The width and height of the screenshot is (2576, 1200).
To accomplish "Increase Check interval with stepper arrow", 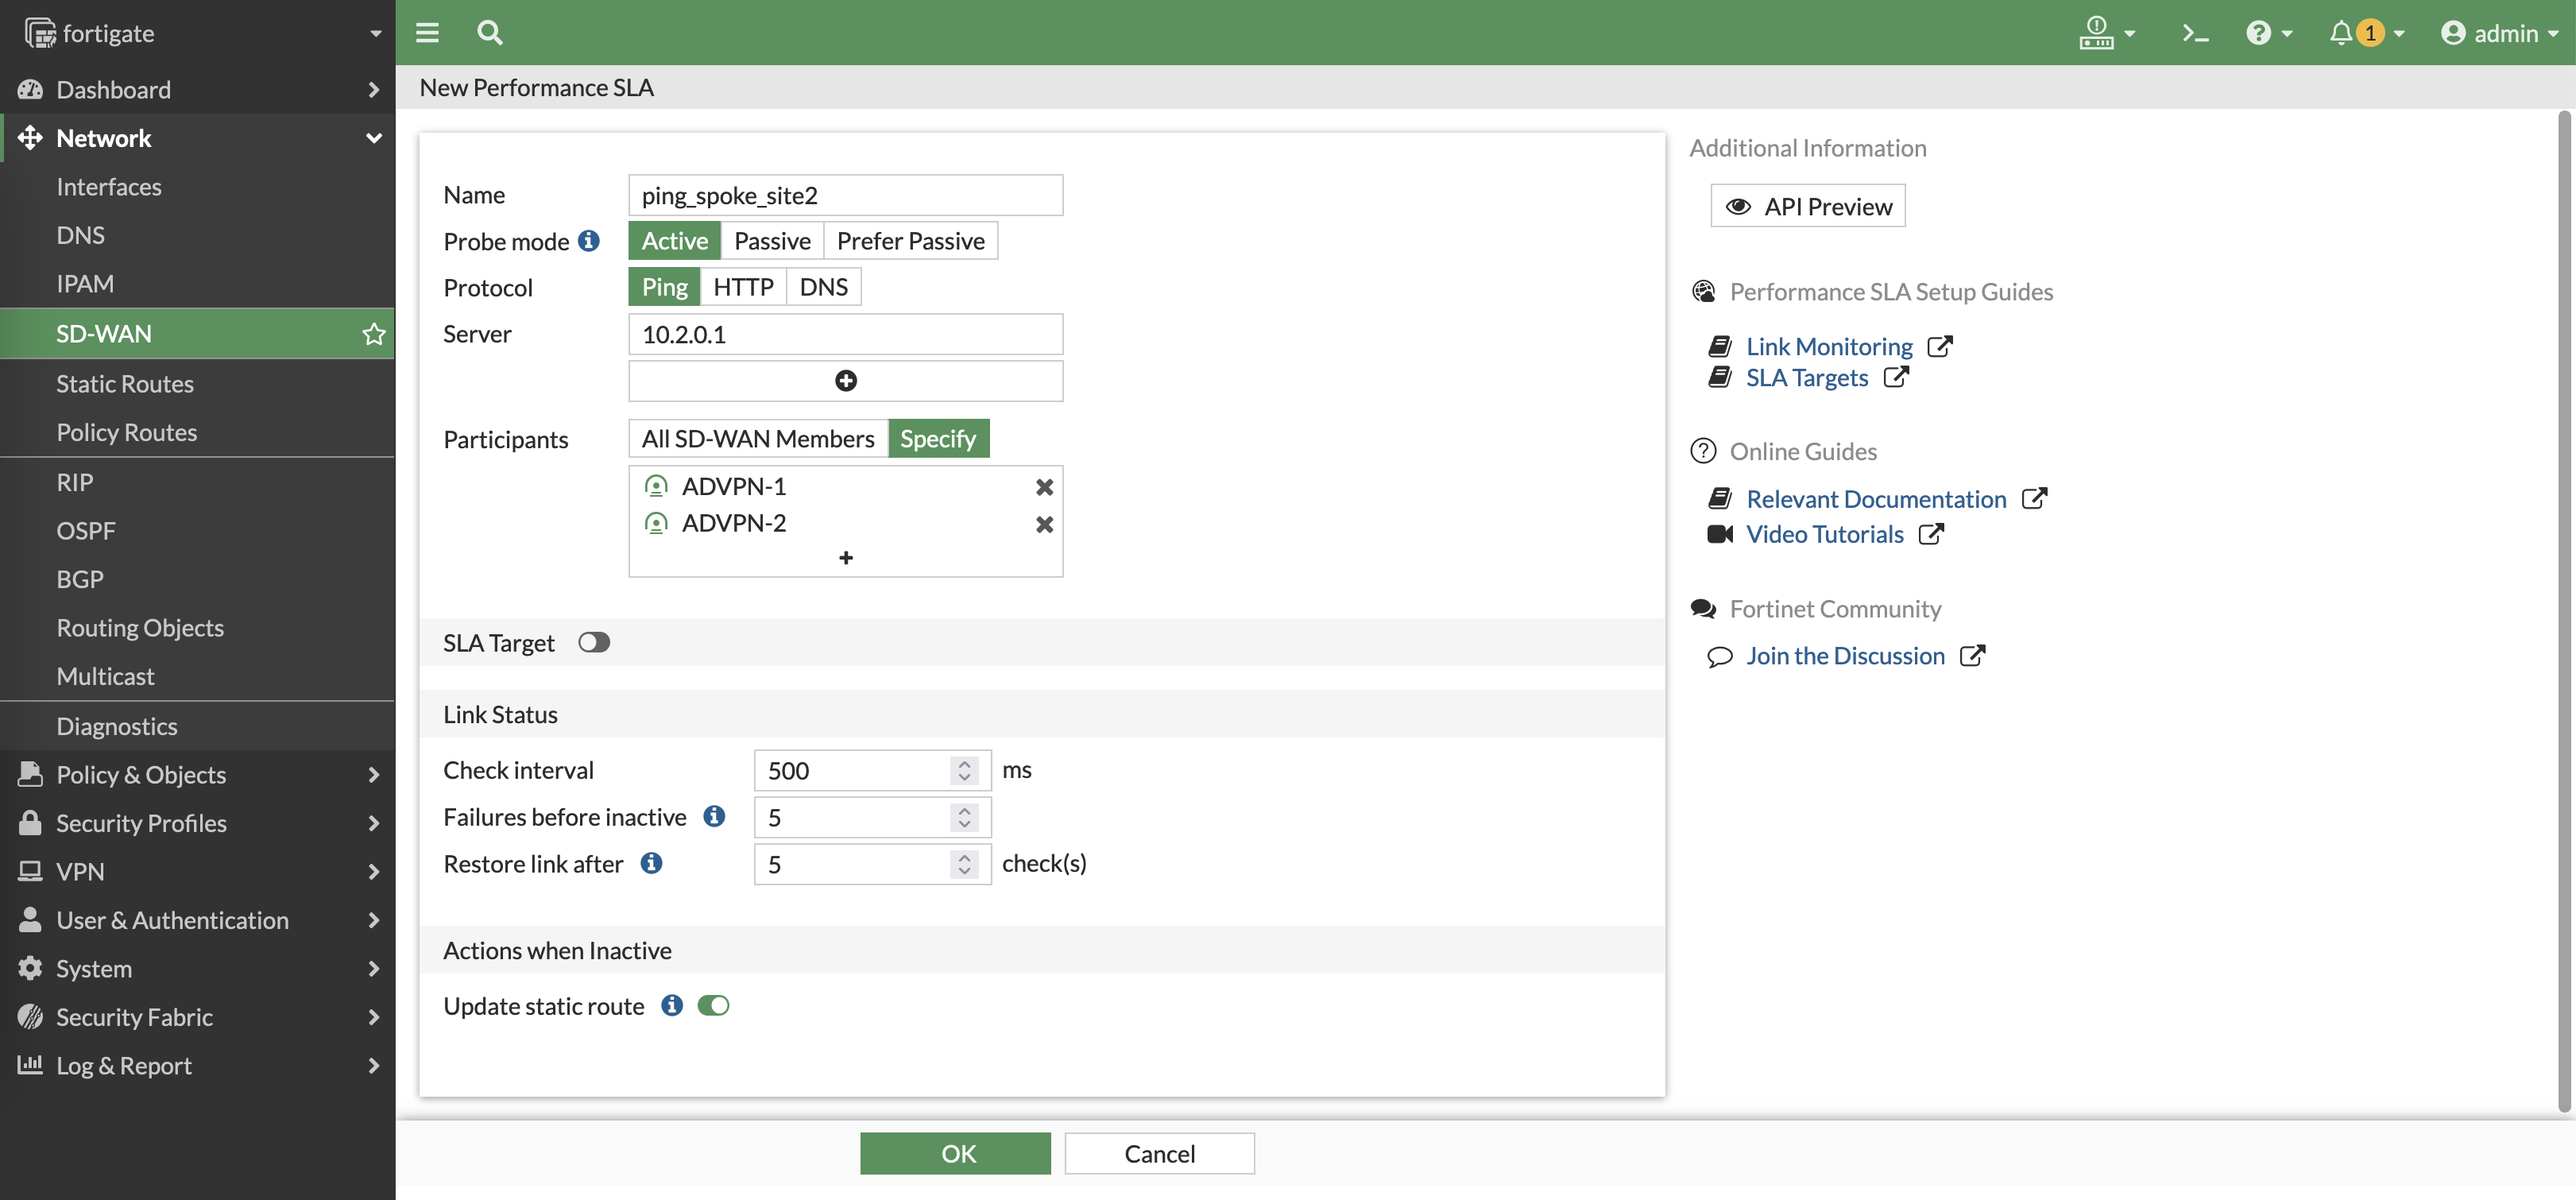I will [x=964, y=763].
